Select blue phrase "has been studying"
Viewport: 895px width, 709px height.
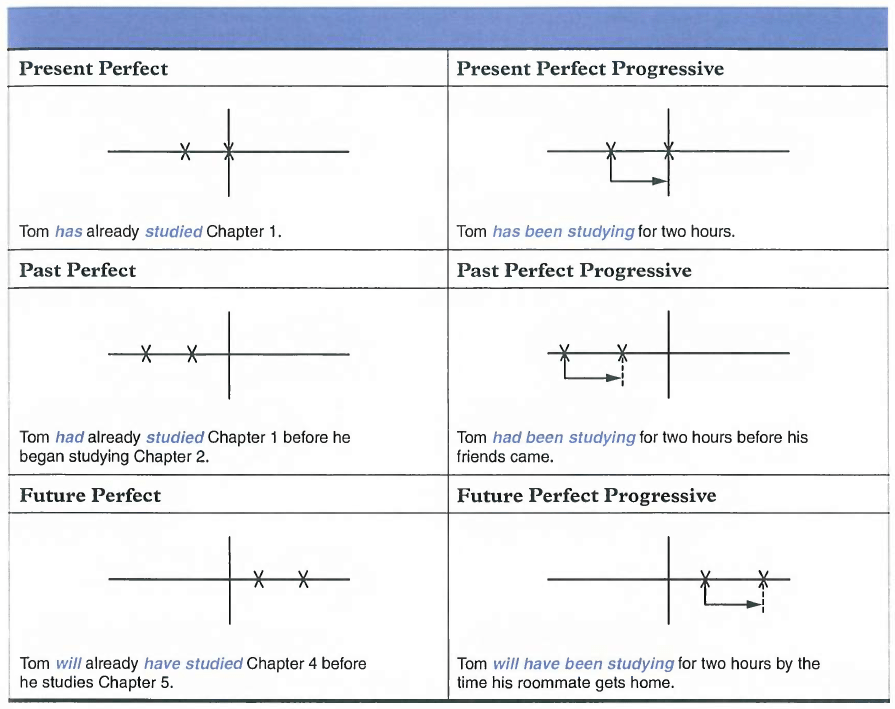[x=563, y=232]
